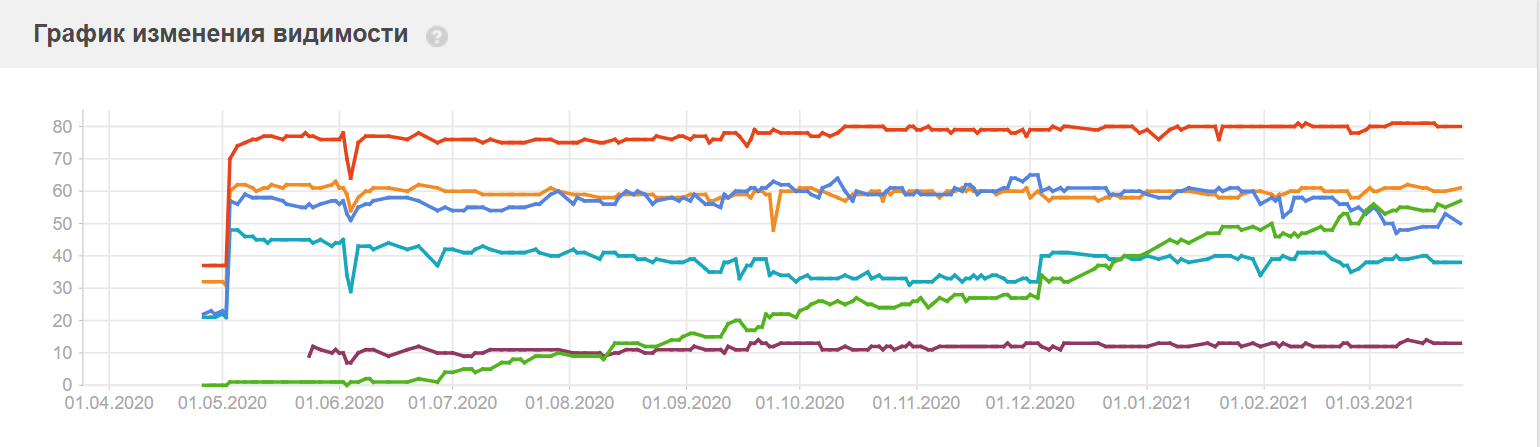The height and width of the screenshot is (447, 1540).
Task: Click the help question mark icon beside the title
Action: click(x=436, y=36)
